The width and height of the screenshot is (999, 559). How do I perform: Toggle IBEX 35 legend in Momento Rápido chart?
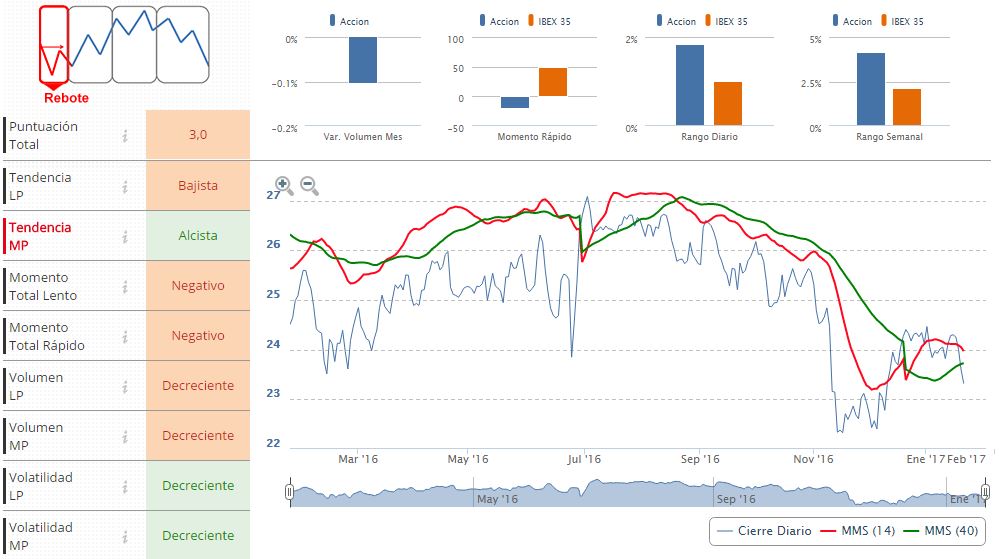(549, 21)
